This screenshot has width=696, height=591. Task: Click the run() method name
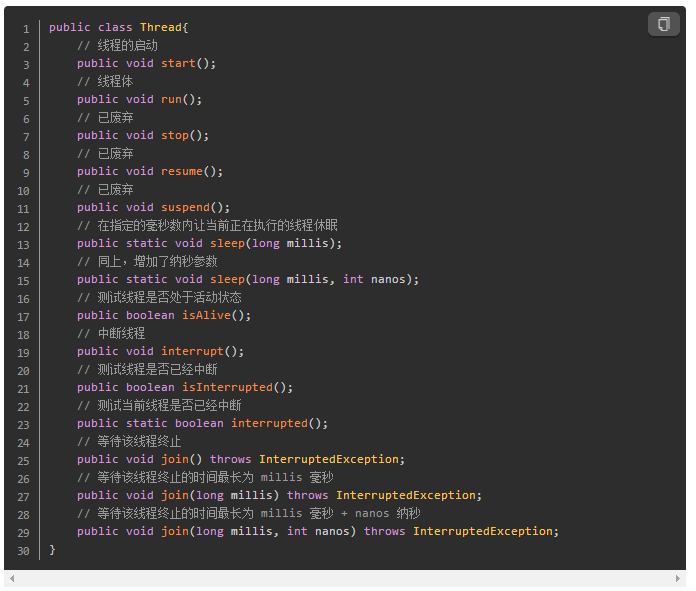171,99
